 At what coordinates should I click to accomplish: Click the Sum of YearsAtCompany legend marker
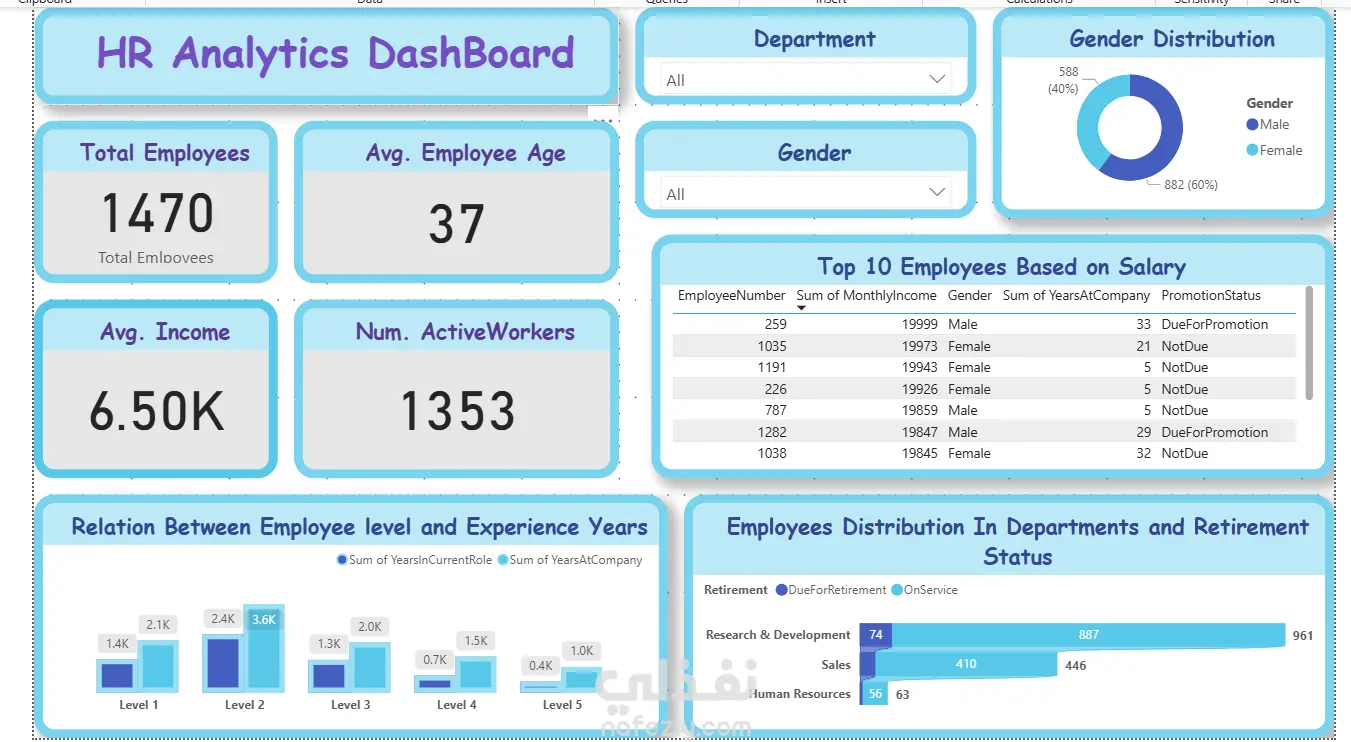[503, 560]
